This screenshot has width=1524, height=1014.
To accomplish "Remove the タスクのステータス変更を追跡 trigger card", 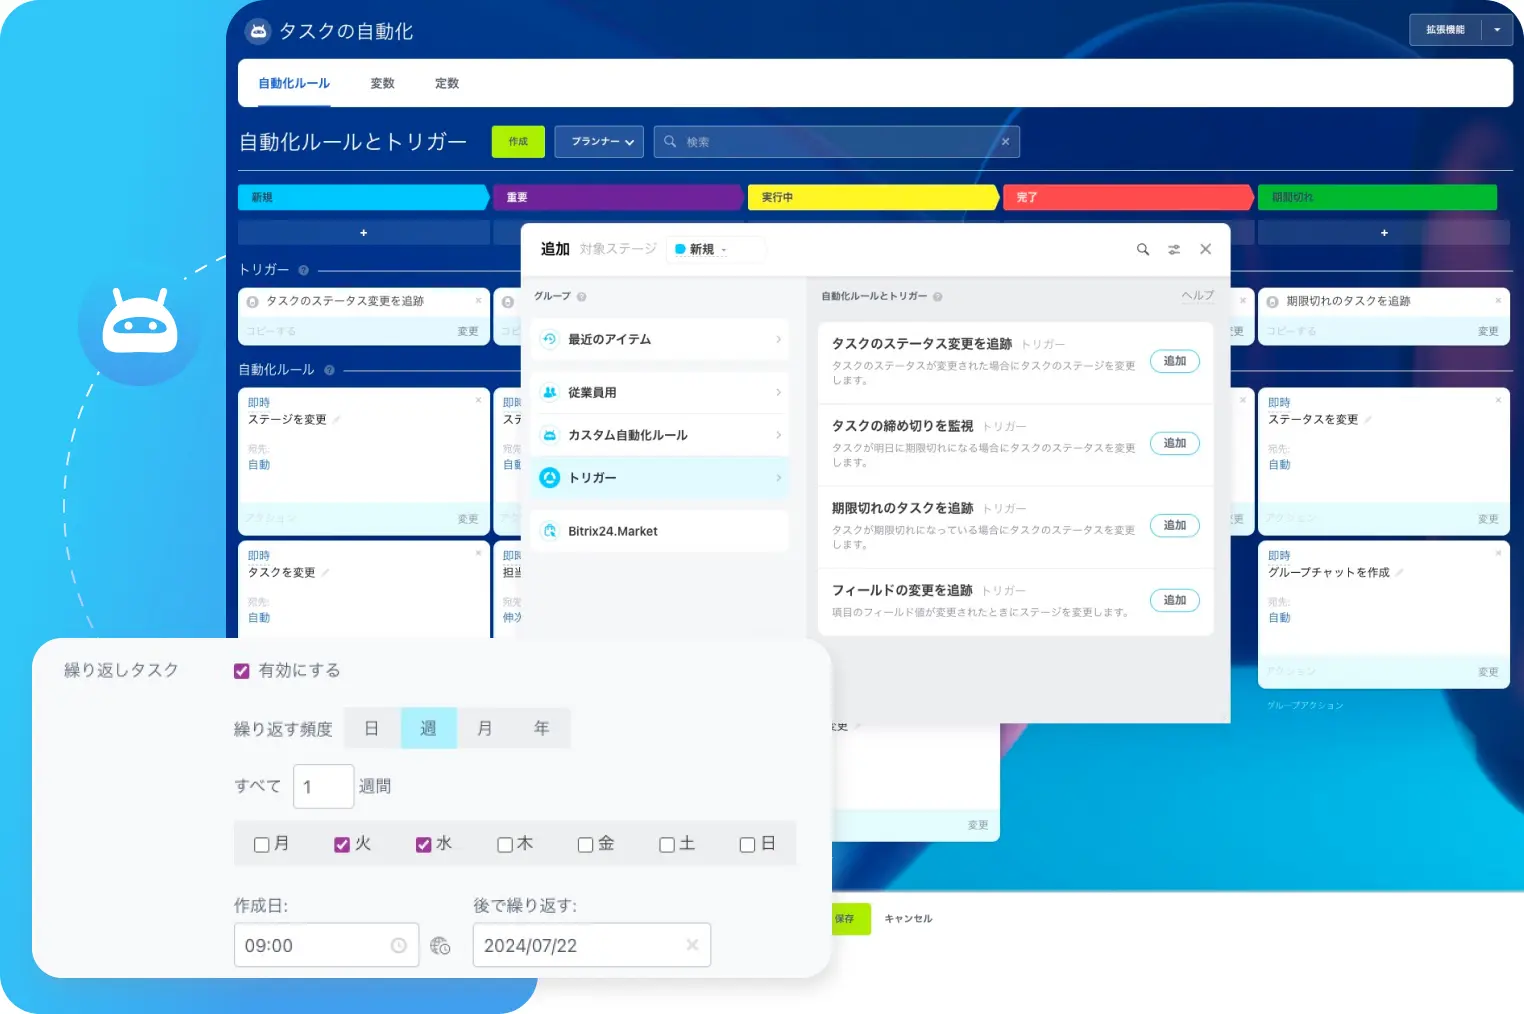I will coord(478,300).
